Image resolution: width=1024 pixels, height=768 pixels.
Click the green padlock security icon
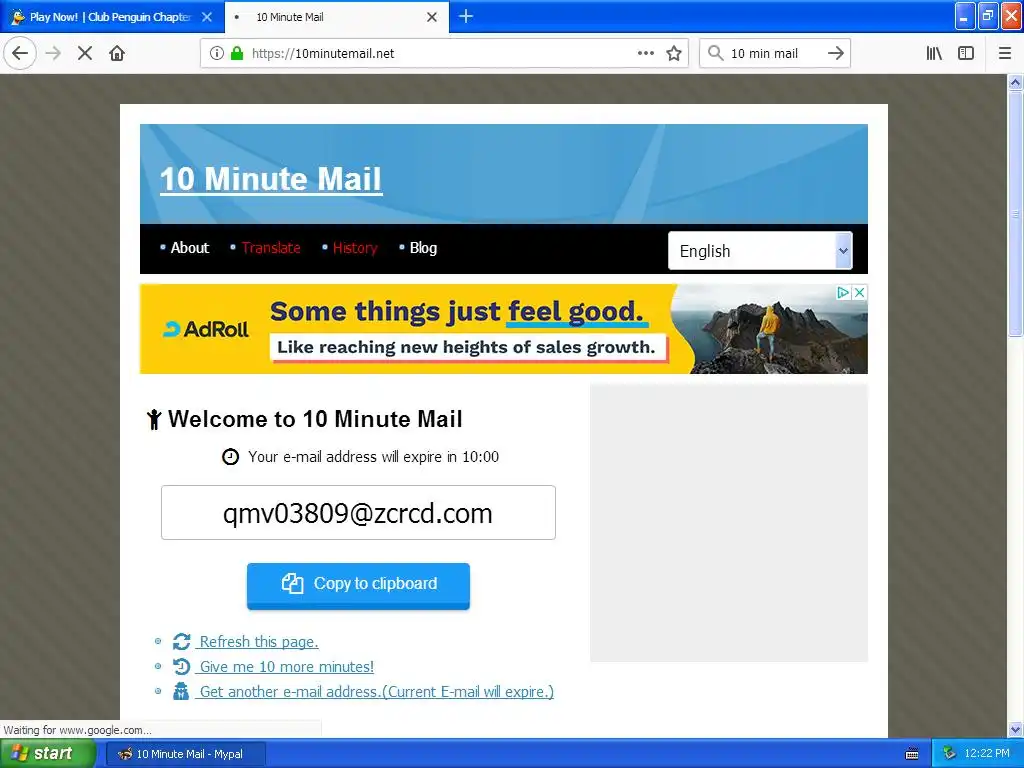(x=237, y=53)
